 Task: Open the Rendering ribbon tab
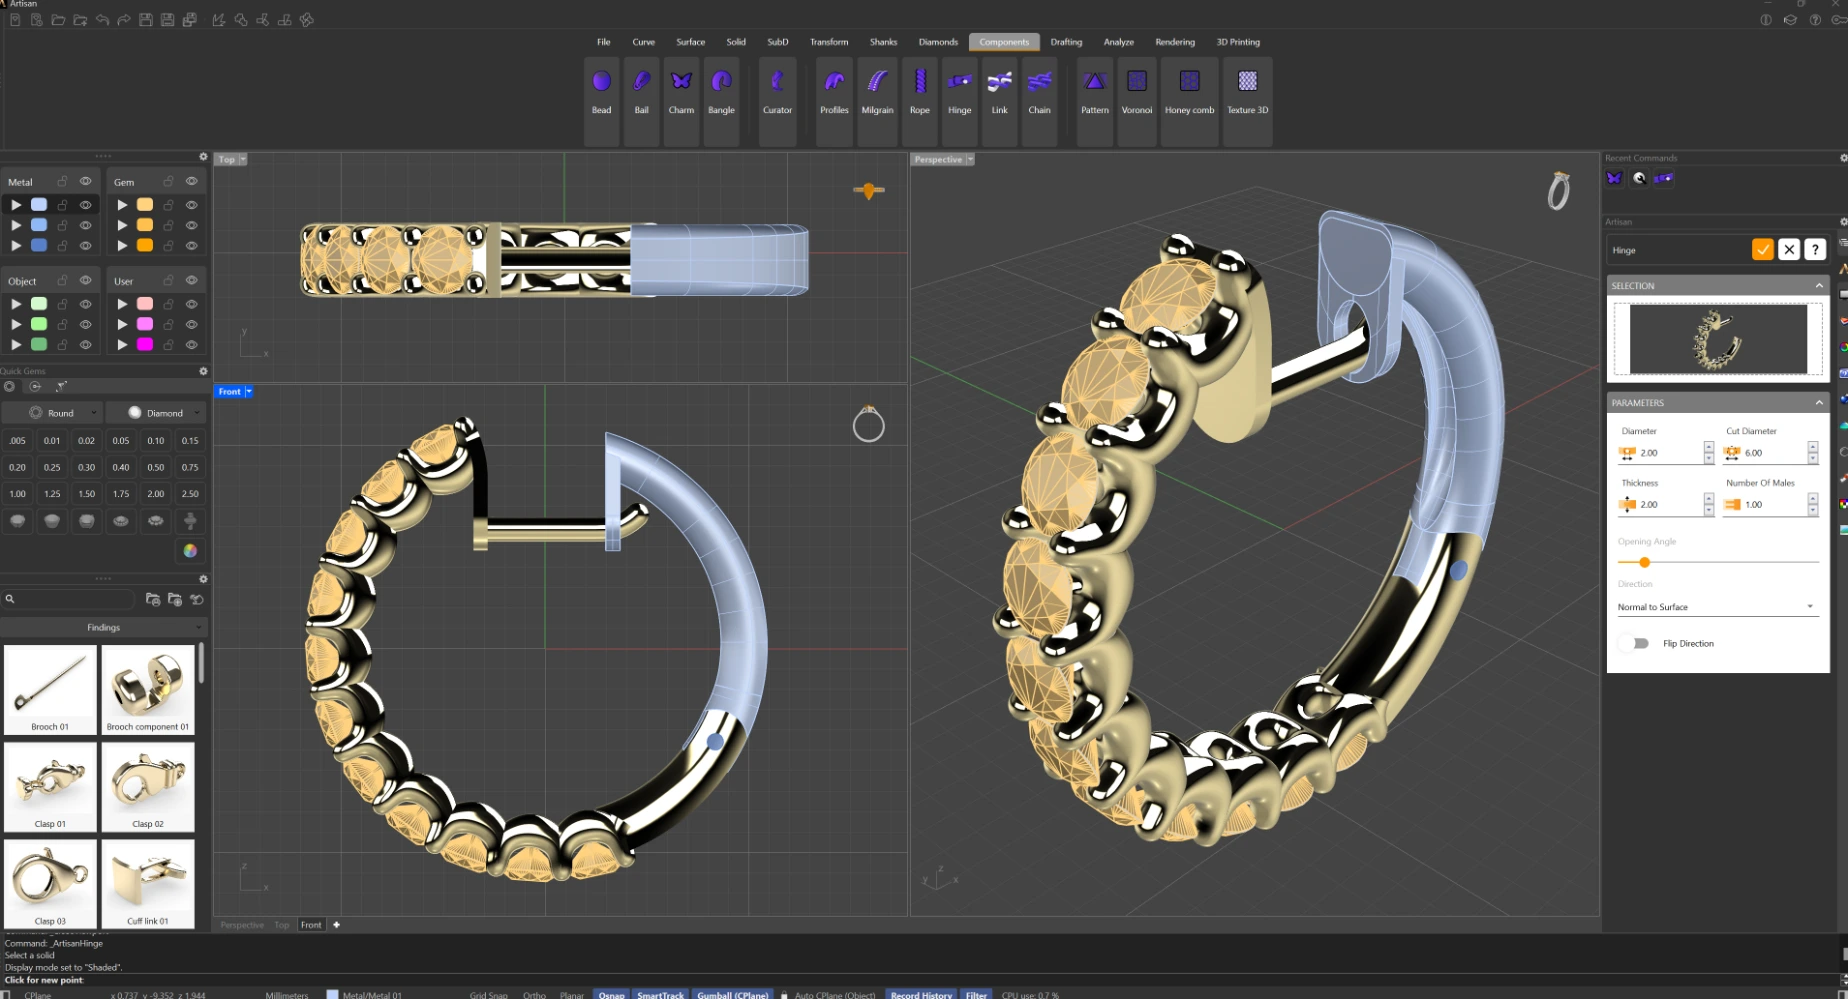[1175, 42]
